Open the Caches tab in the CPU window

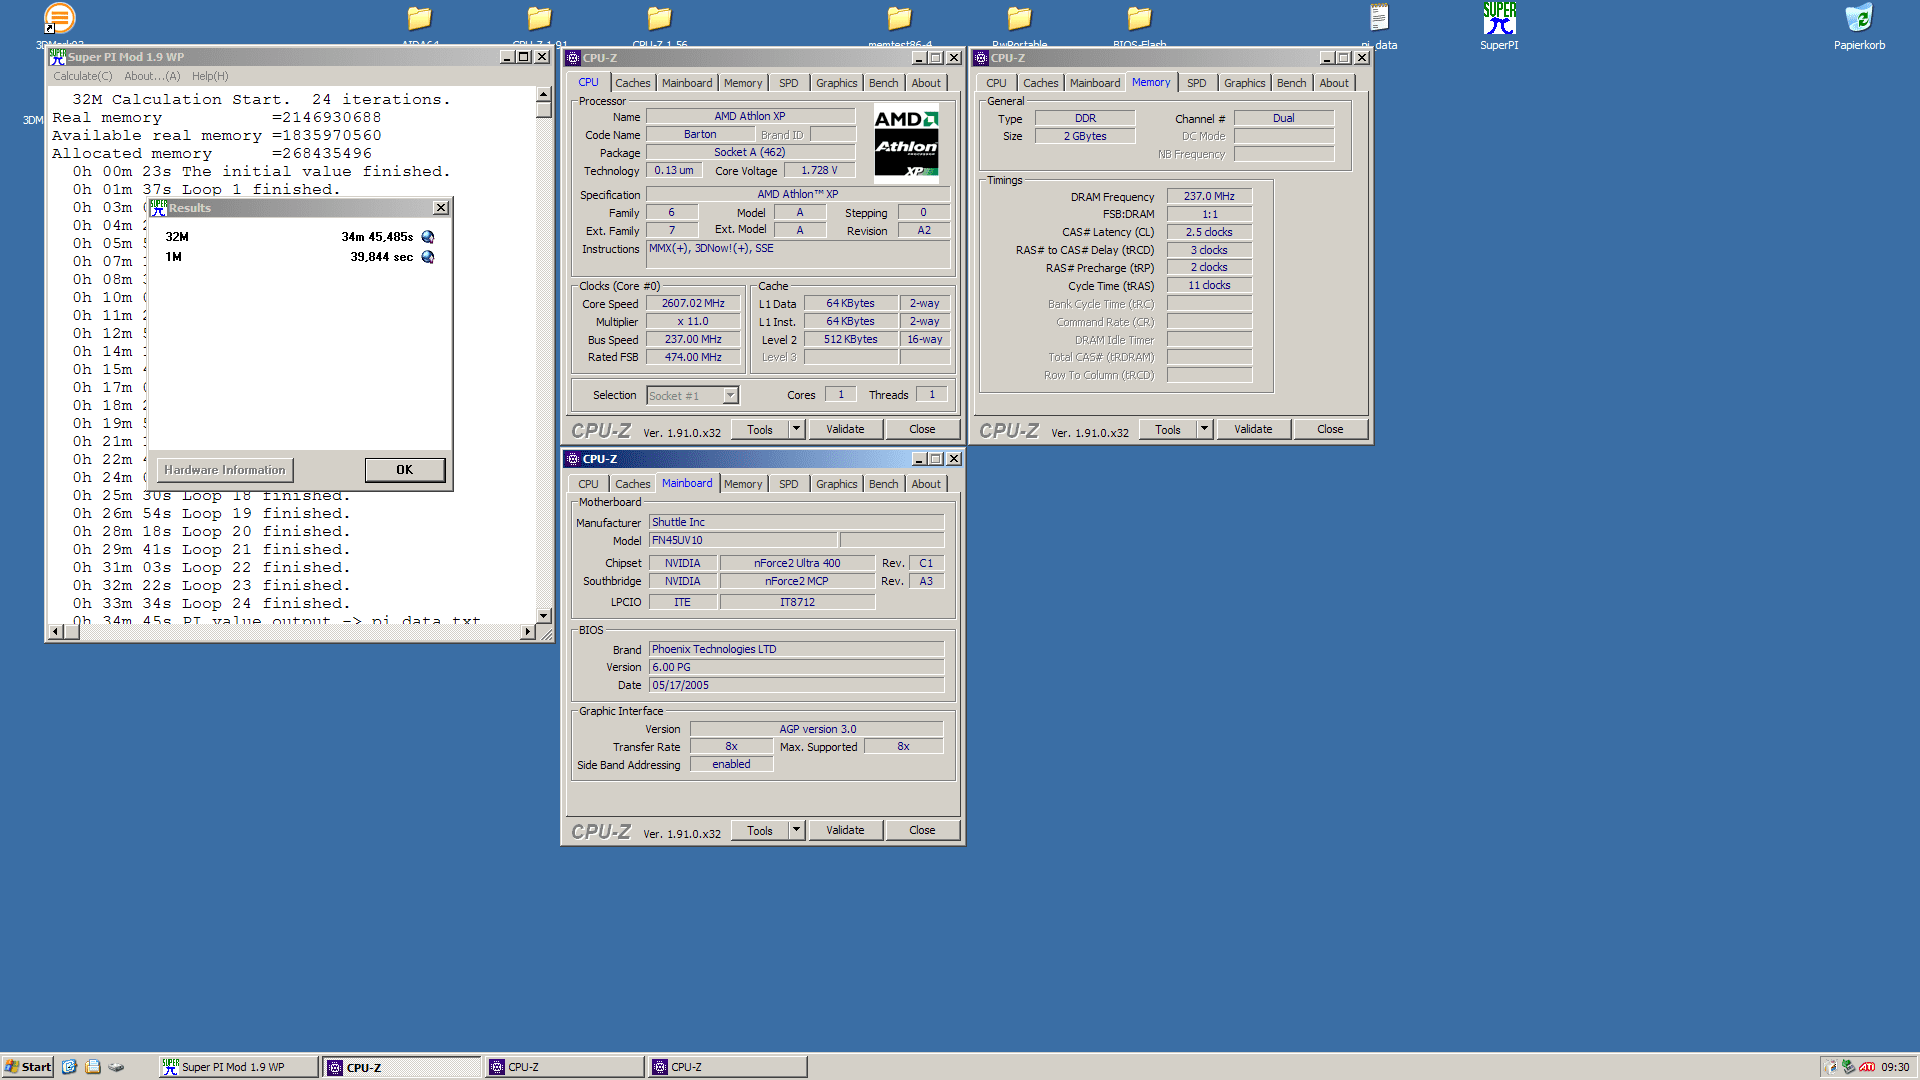(632, 83)
